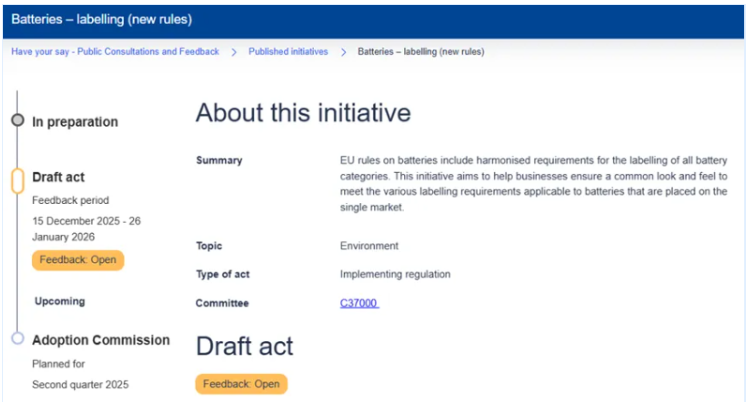The image size is (750, 408).
Task: Select the In preparation stage label
Action: pos(75,122)
